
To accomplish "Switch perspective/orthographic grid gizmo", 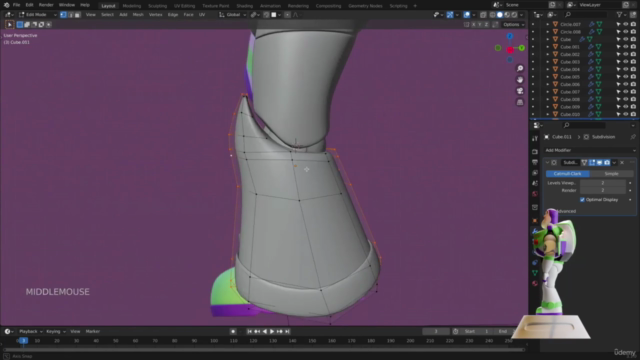I will coord(520,102).
